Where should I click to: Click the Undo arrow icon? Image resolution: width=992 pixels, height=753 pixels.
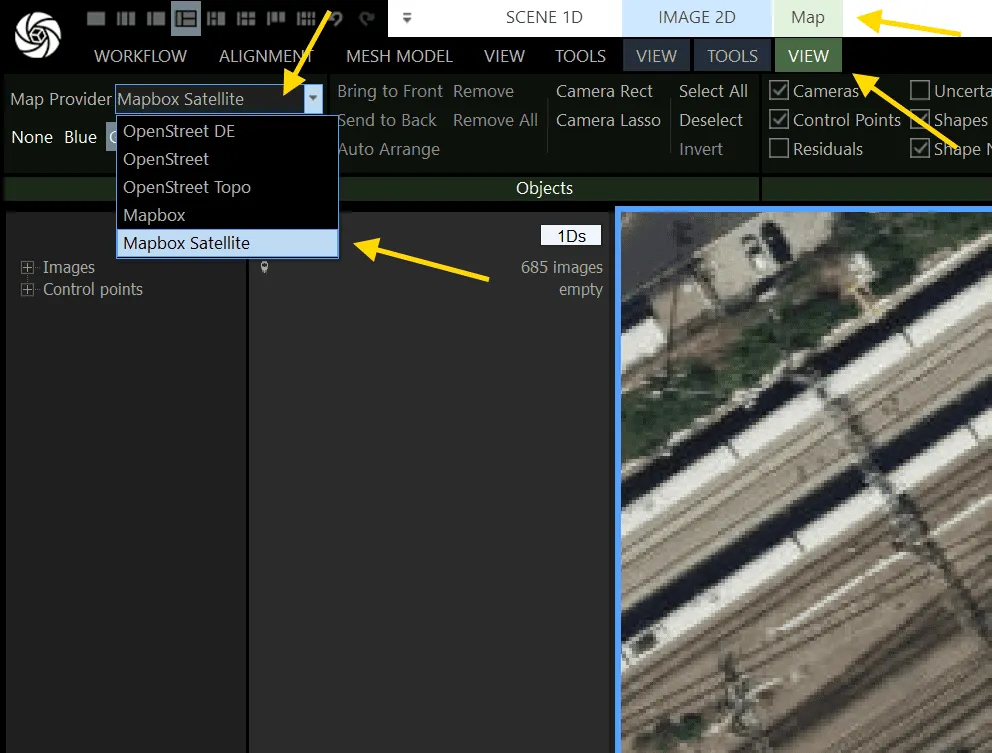(337, 18)
